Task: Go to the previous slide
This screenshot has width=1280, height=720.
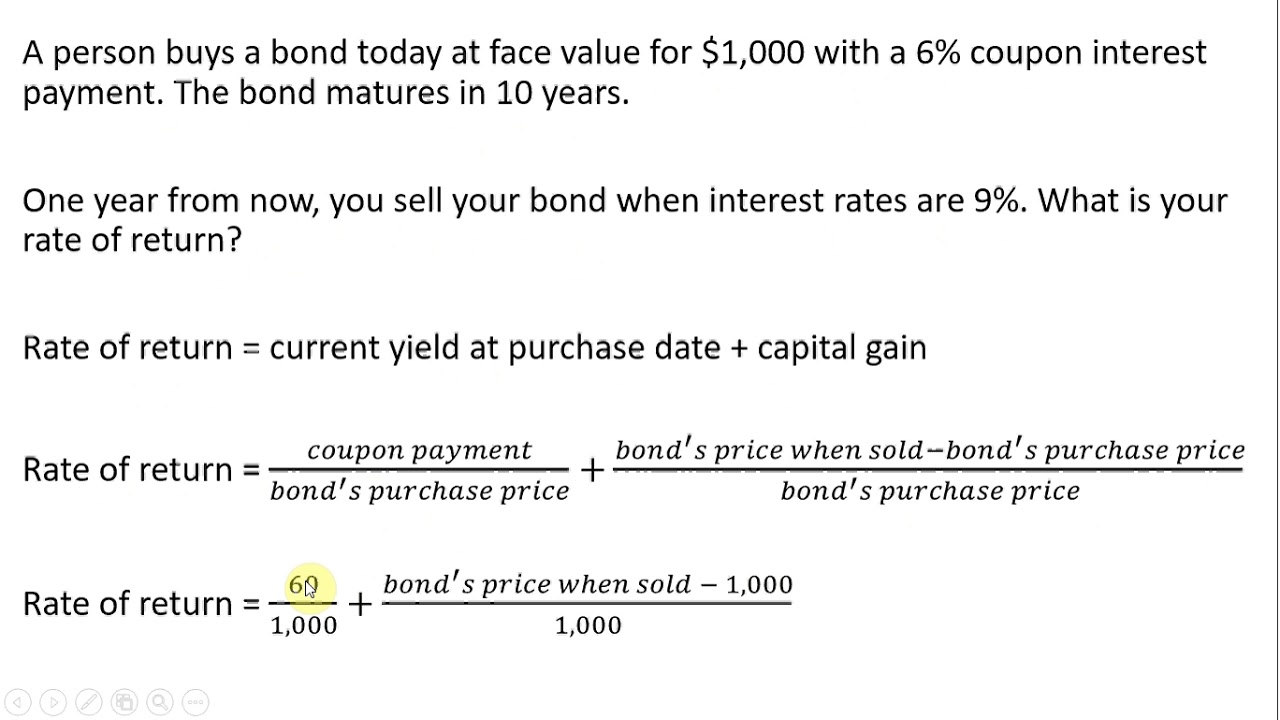Action: click(18, 702)
